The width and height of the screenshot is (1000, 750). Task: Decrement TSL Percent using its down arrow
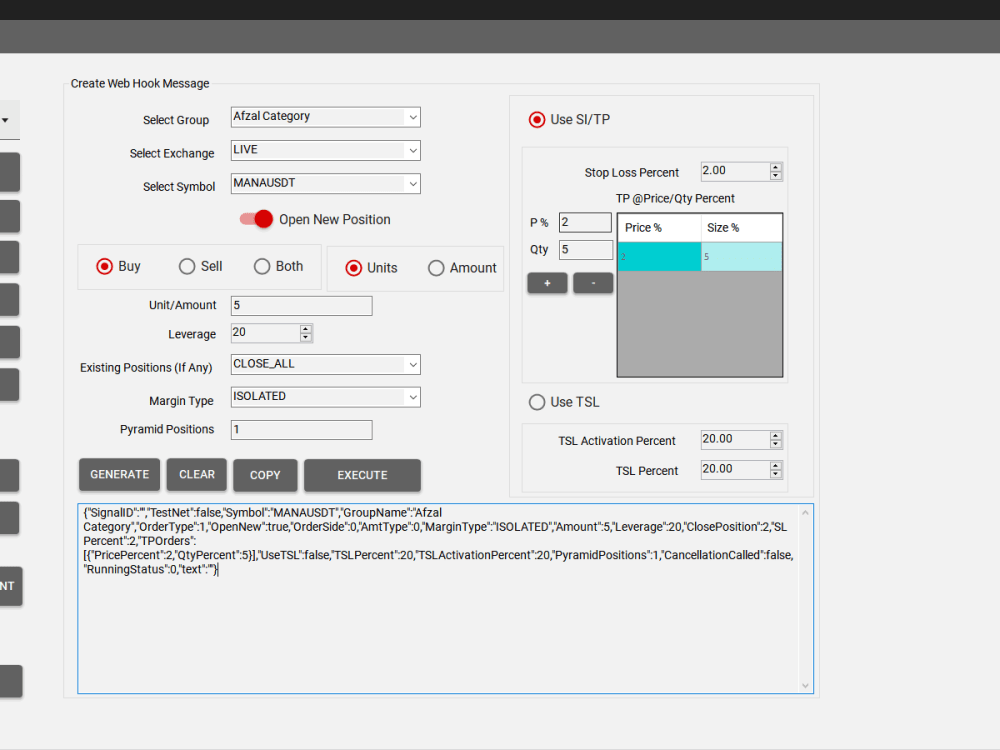coord(776,473)
